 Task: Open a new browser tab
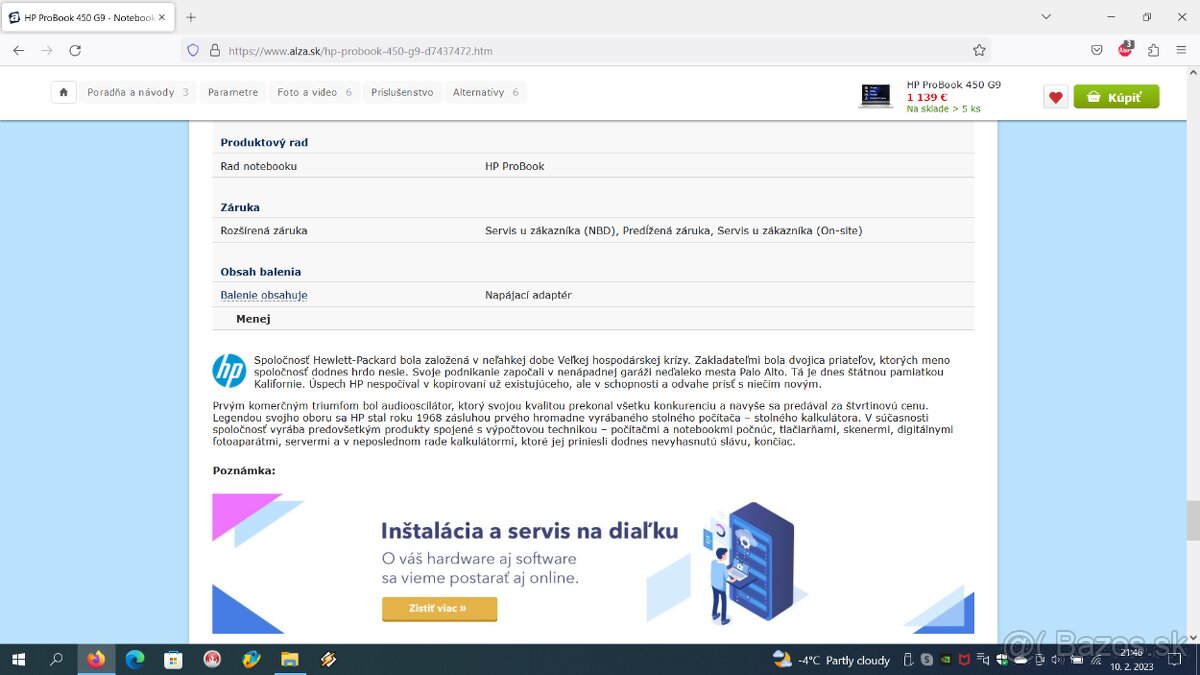[191, 17]
